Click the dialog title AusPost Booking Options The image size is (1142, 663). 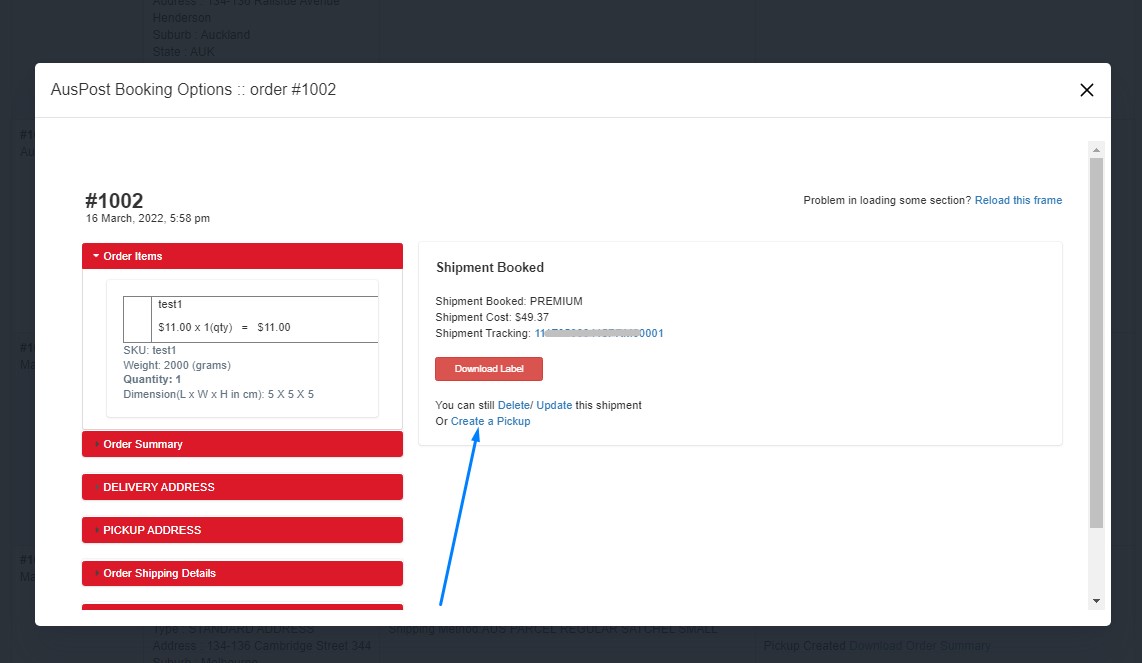pyautogui.click(x=193, y=90)
